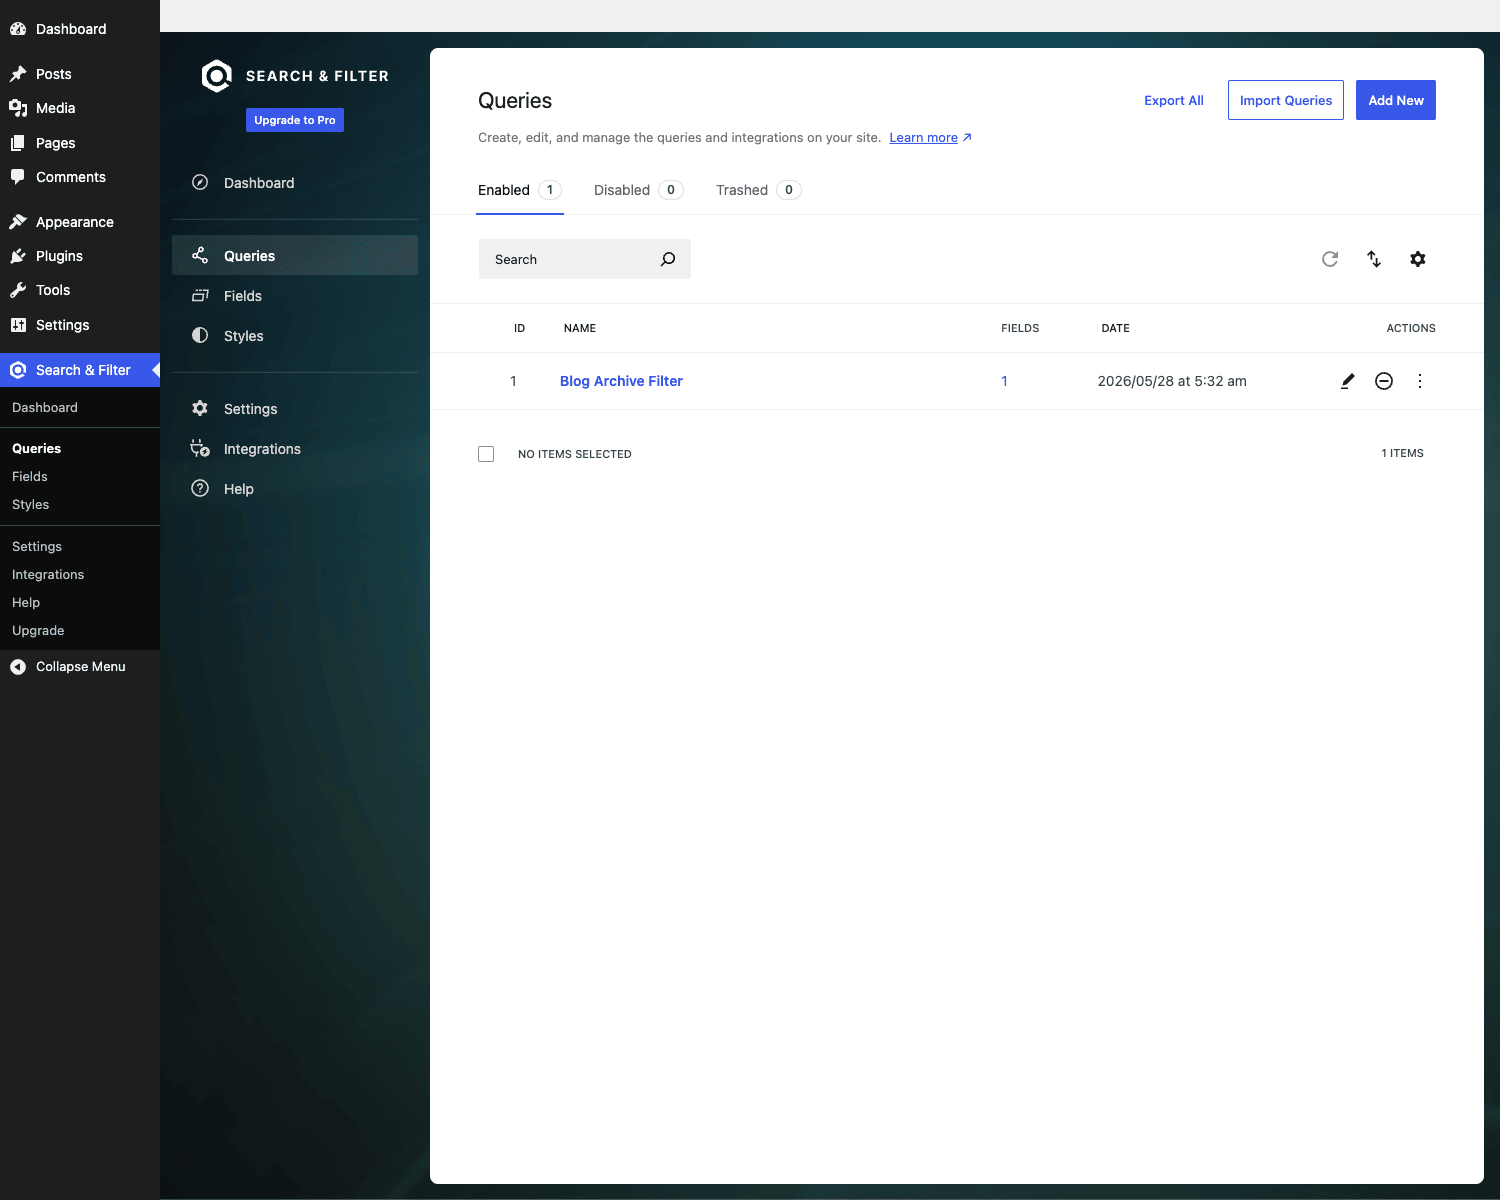Open Queries in the WP submenu
The height and width of the screenshot is (1200, 1500).
[x=37, y=449]
